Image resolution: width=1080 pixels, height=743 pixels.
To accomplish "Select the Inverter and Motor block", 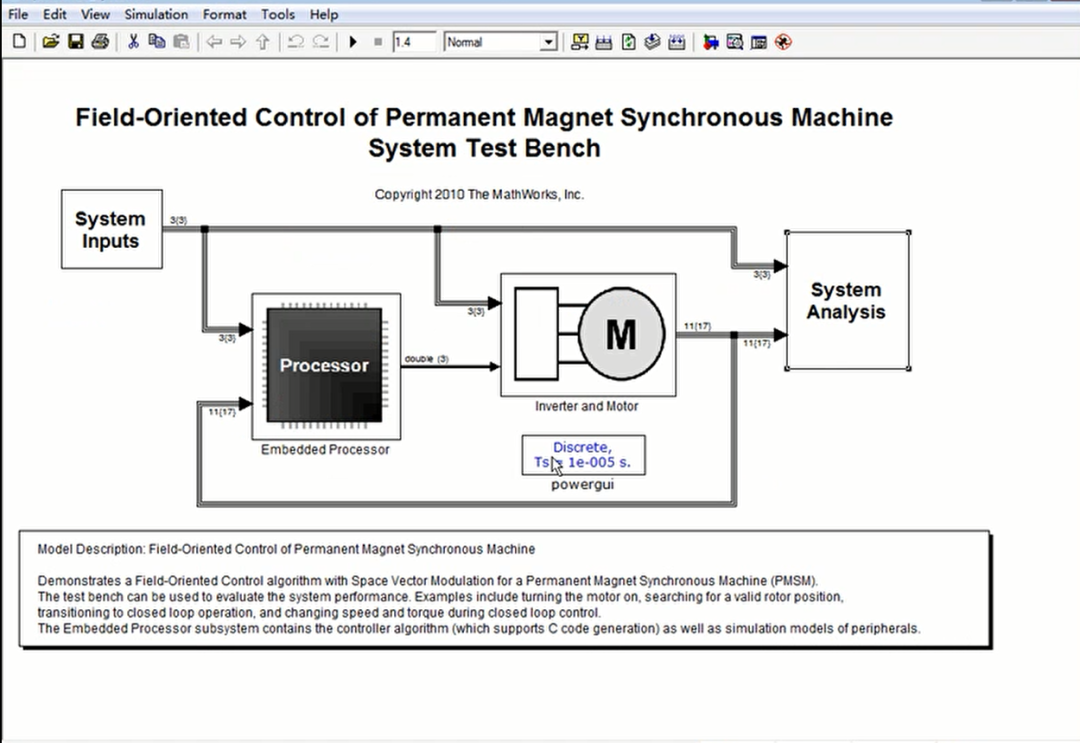I will (588, 335).
